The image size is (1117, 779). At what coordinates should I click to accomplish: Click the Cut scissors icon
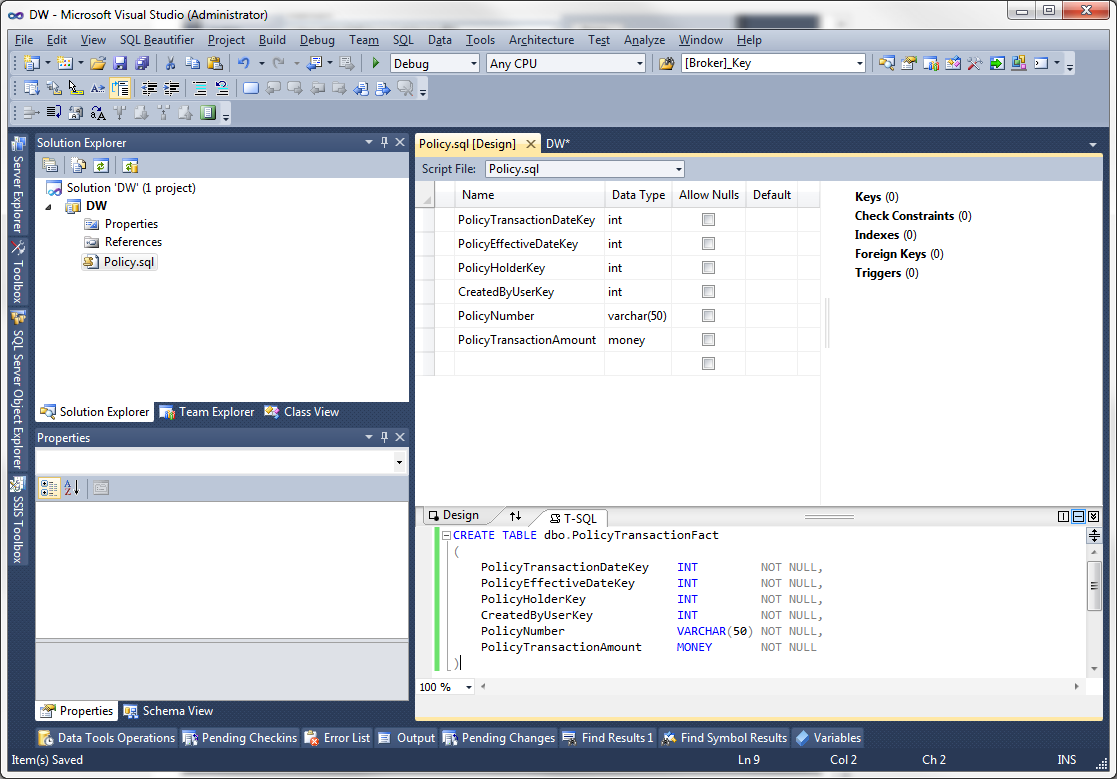(170, 63)
